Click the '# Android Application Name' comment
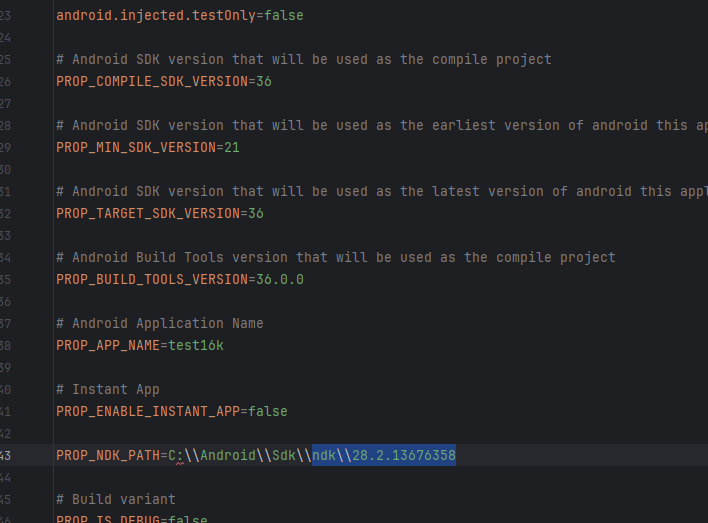Viewport: 708px width, 523px height. pos(160,323)
